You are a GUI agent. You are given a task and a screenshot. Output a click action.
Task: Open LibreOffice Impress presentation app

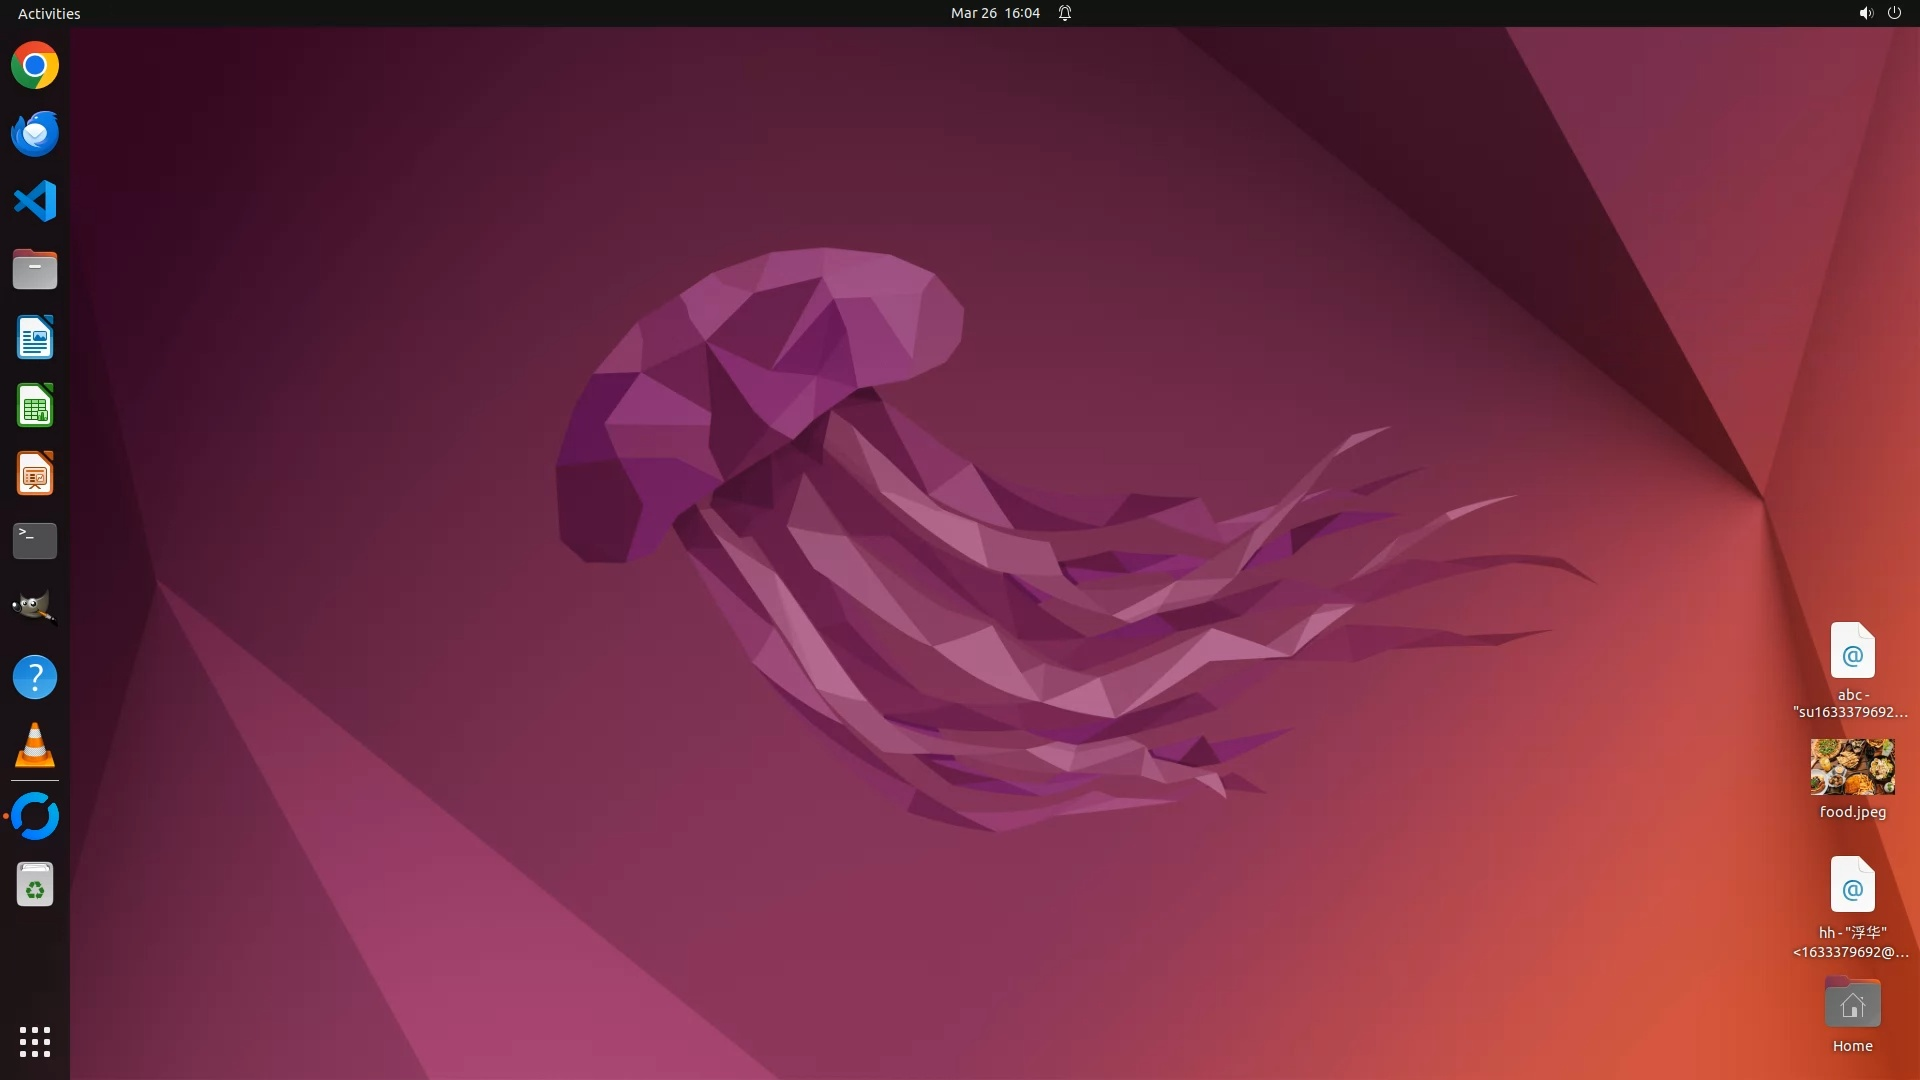(x=35, y=474)
